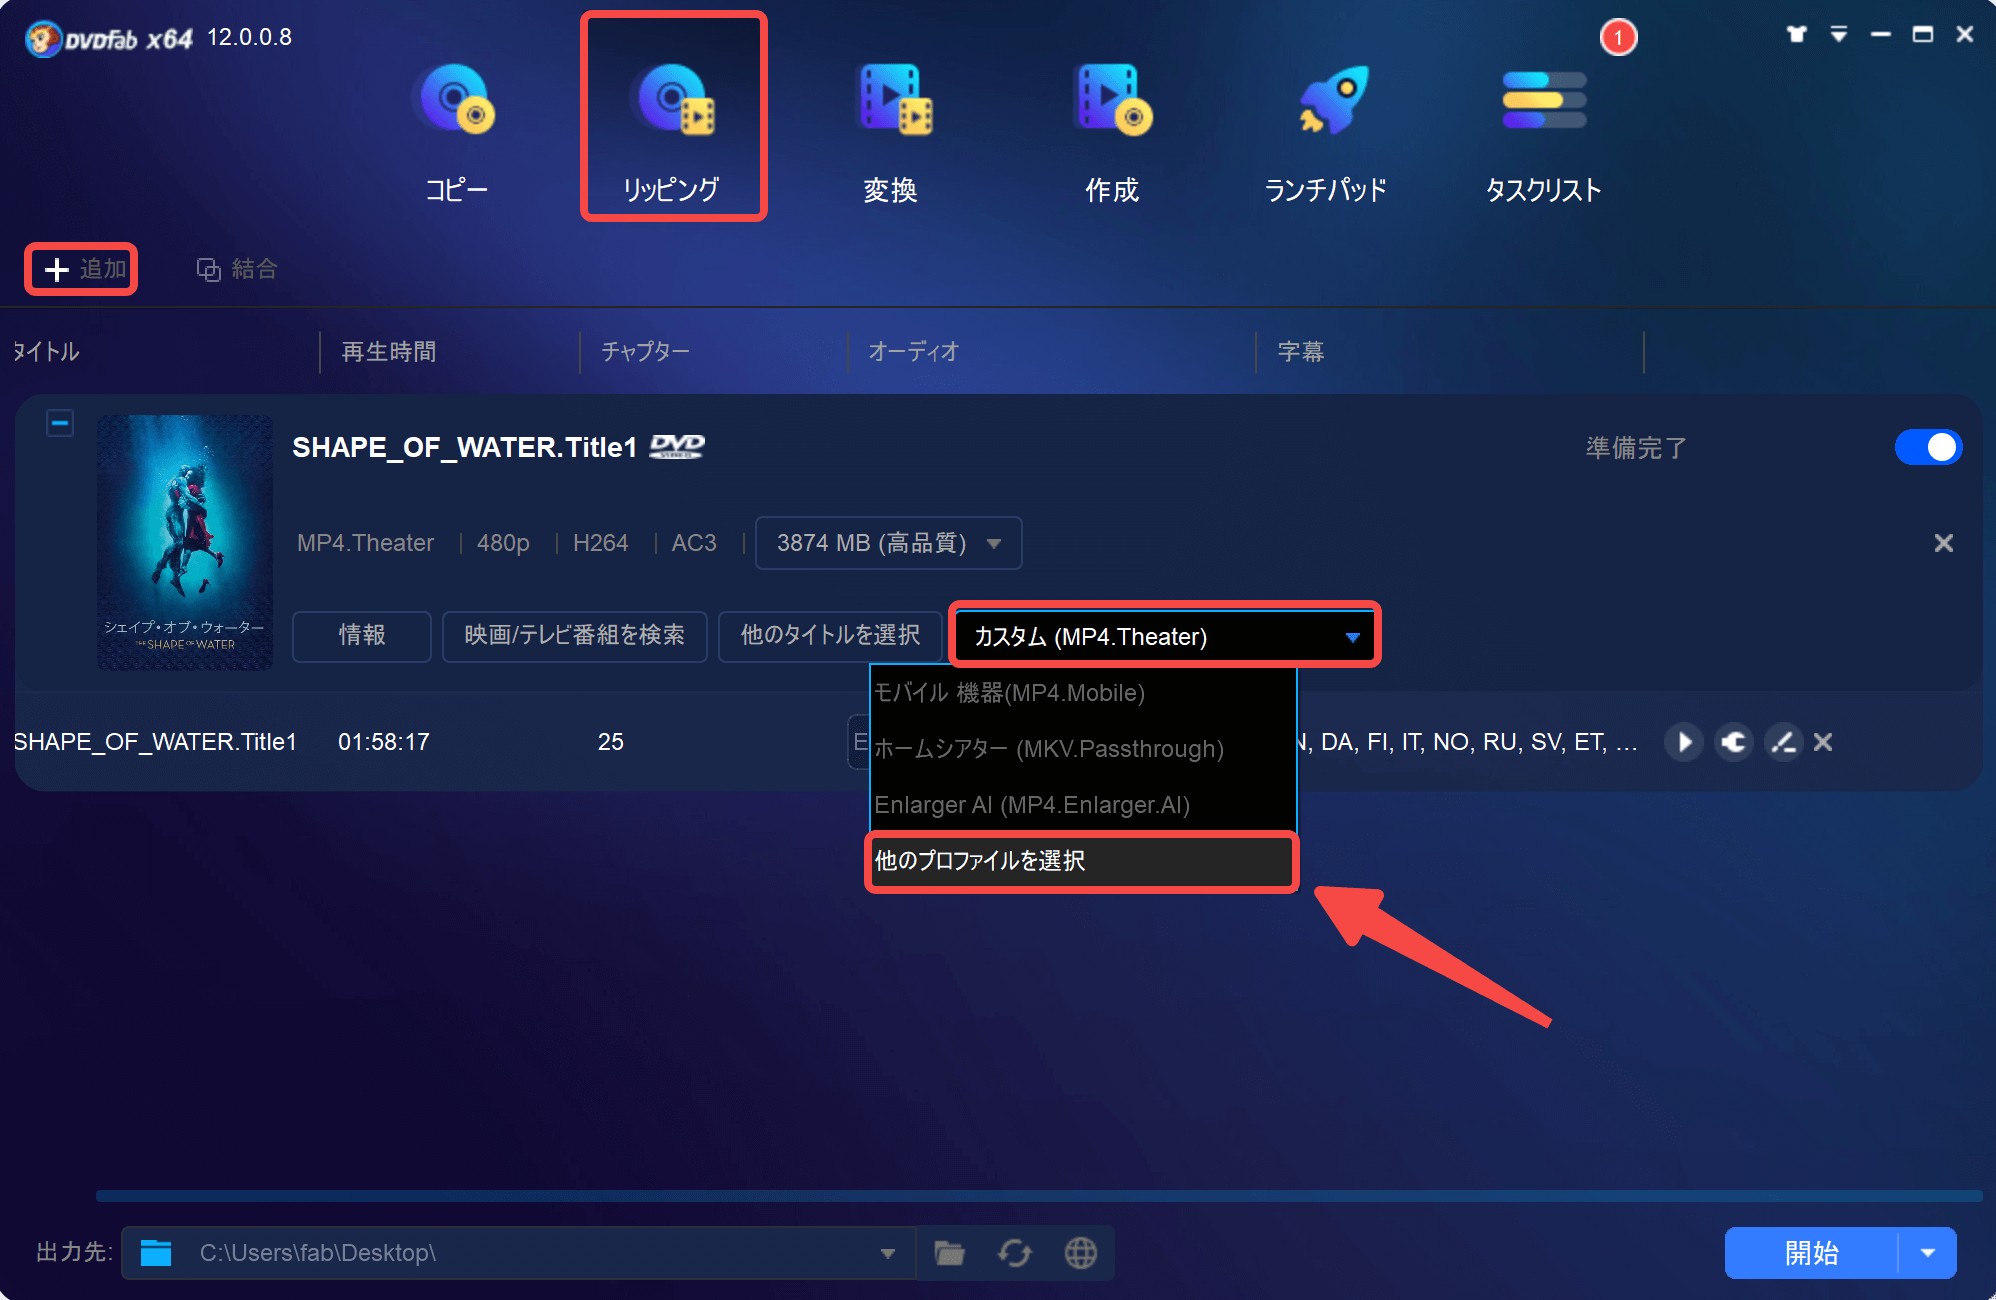The width and height of the screenshot is (1996, 1300).
Task: Remove the SHAPE_OF_WATER source with X
Action: point(1943,543)
